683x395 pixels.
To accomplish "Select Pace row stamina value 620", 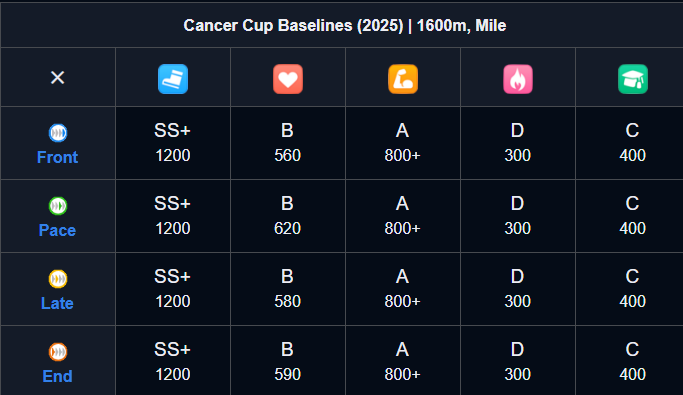I will click(287, 228).
